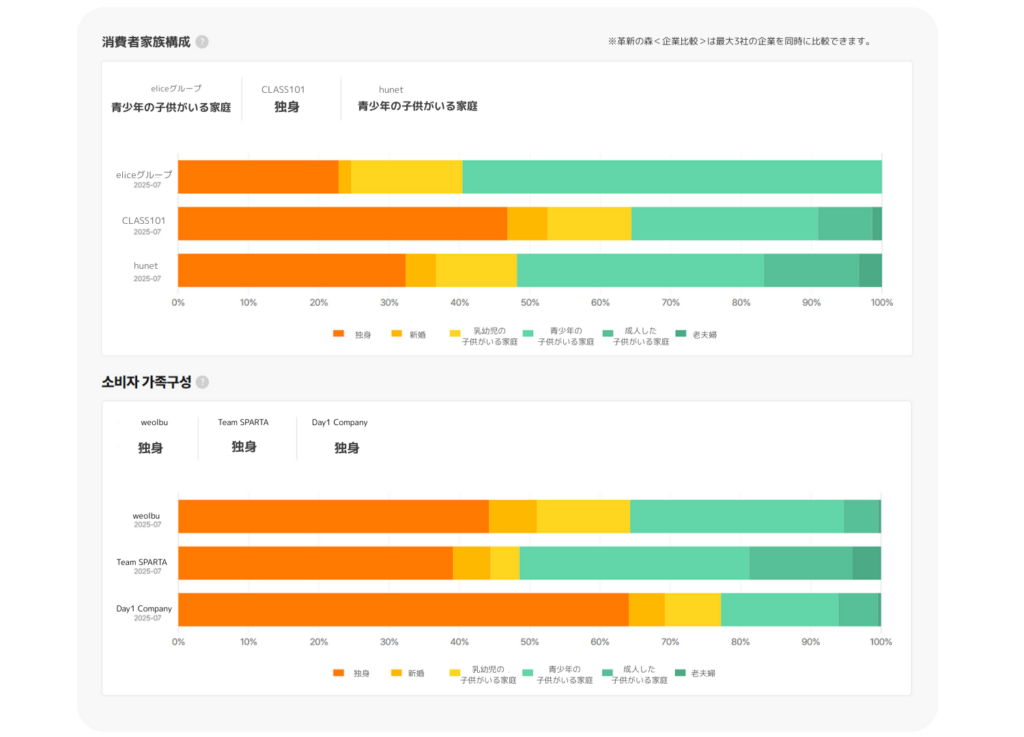Toggle 老夫婦 legend item in the top chart
The width and height of the screenshot is (1024, 737).
click(695, 335)
